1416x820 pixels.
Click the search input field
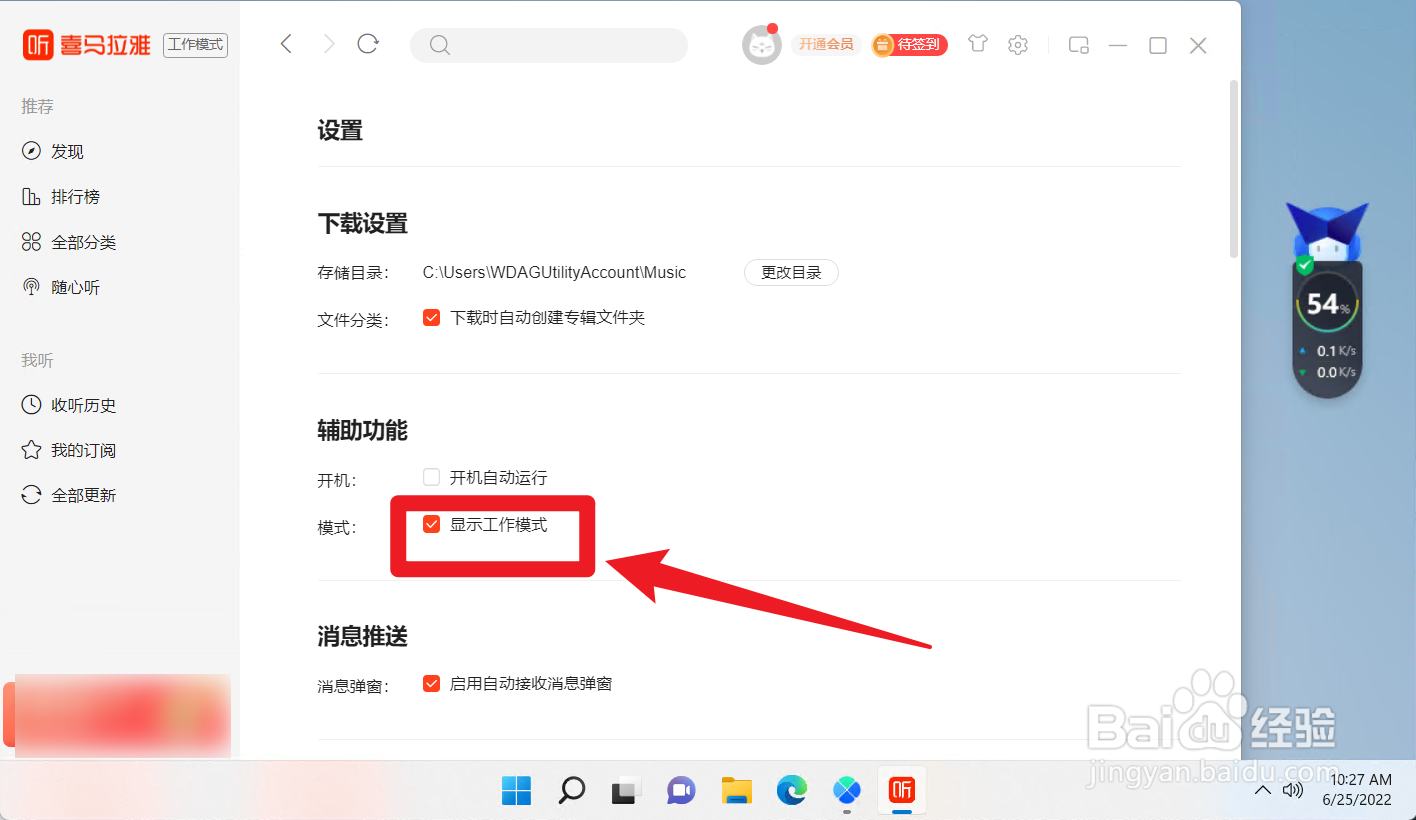[548, 45]
